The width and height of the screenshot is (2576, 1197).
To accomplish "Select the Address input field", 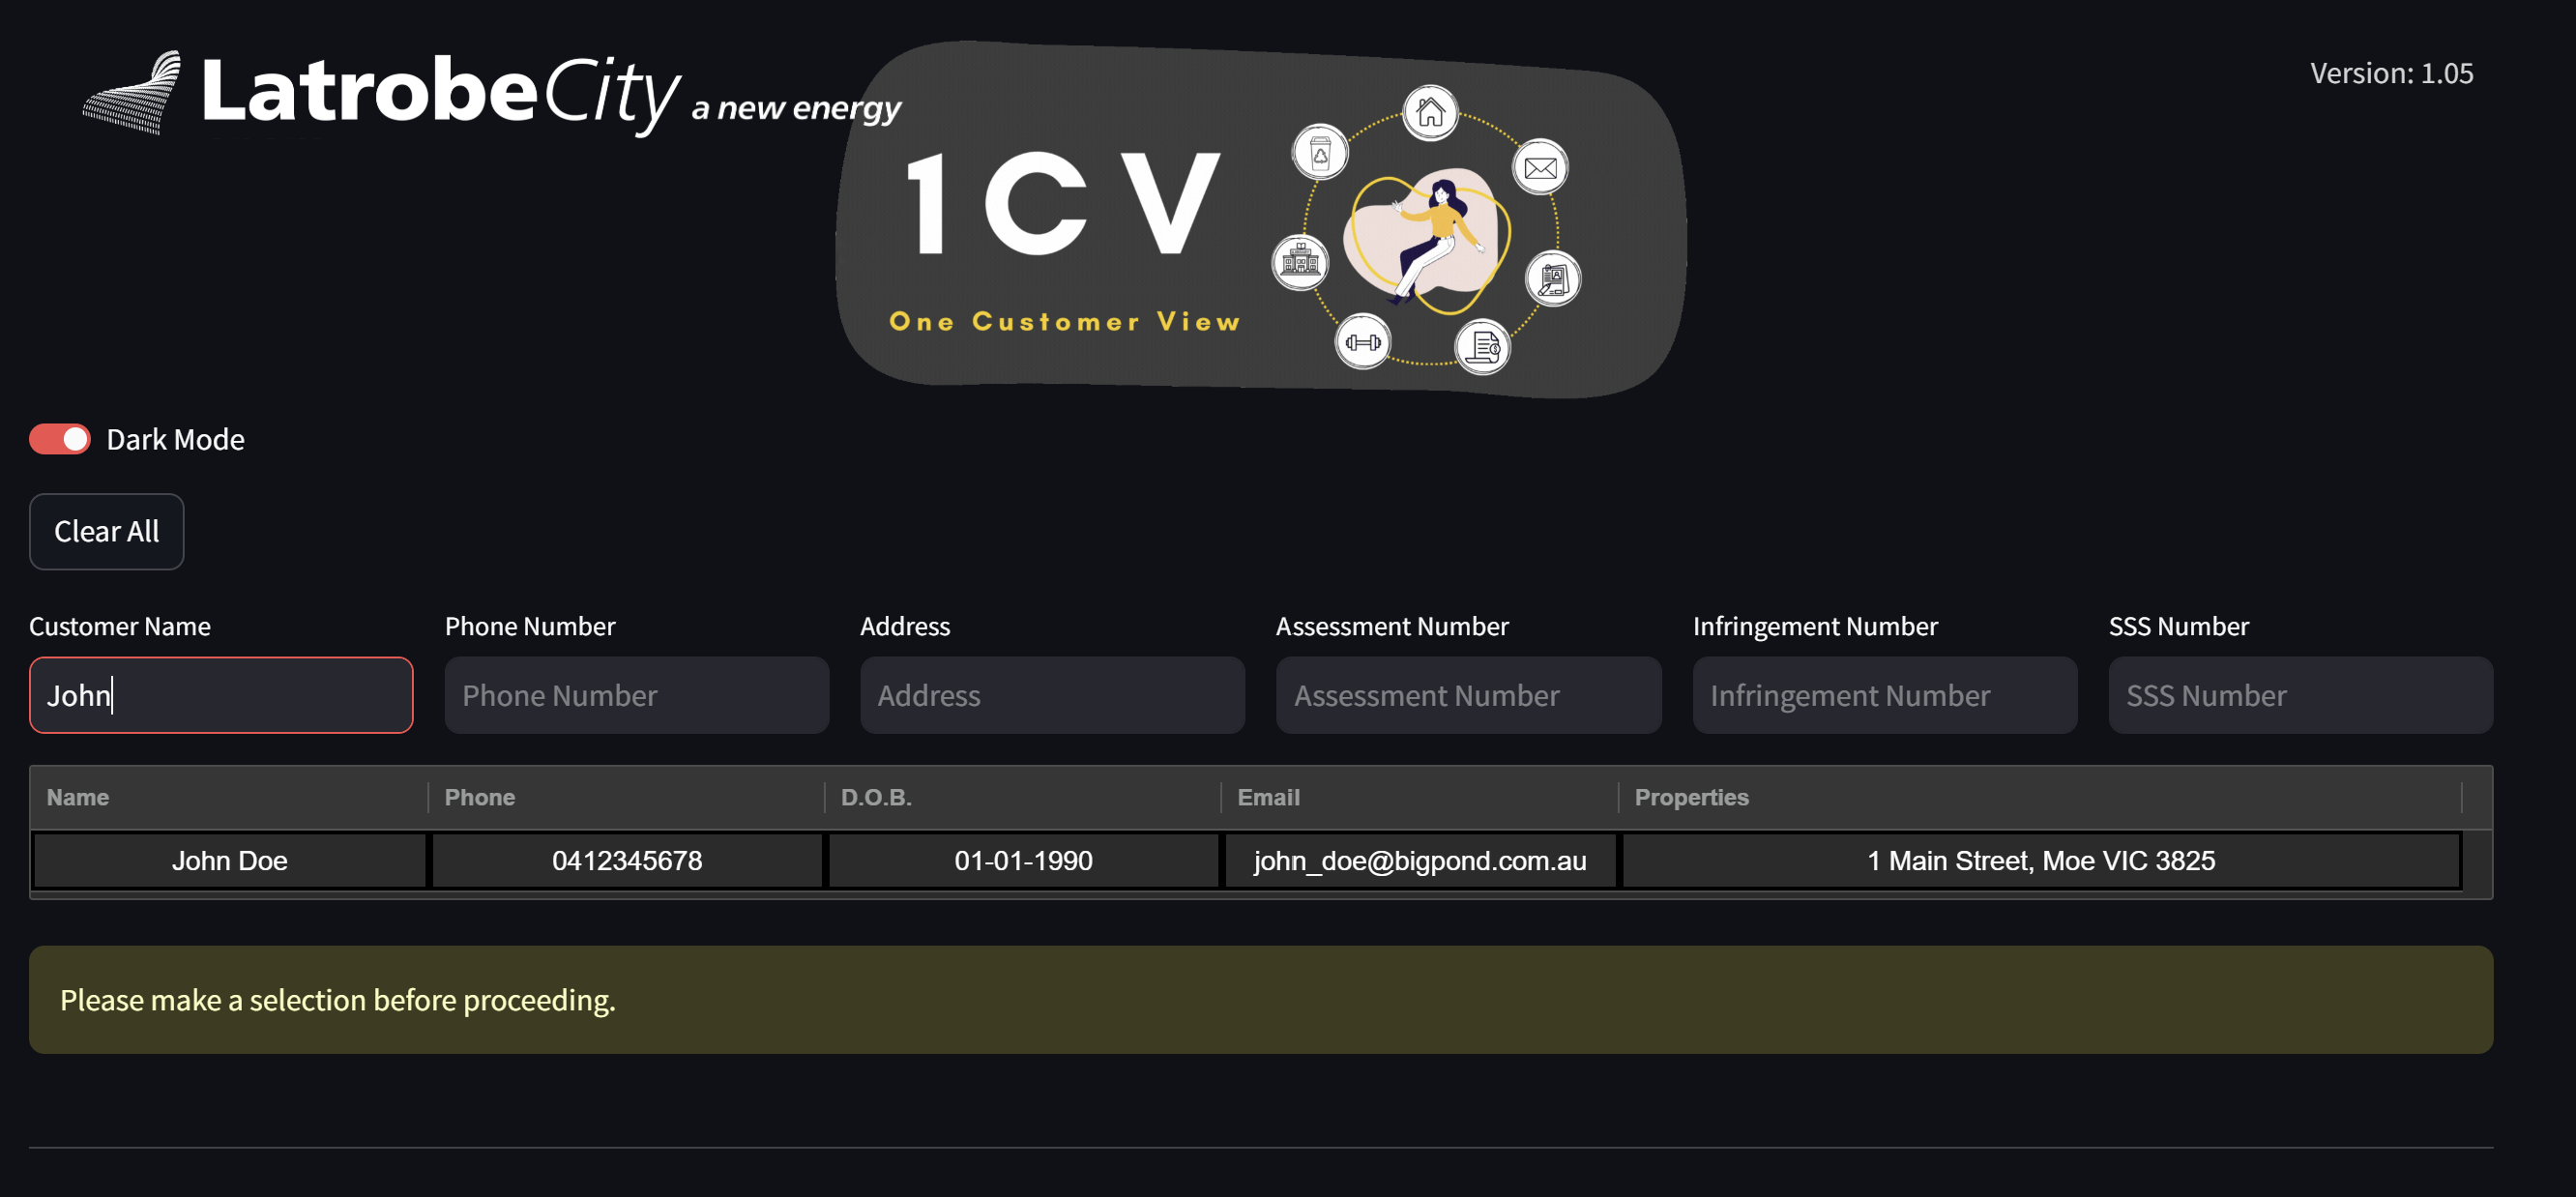I will coord(1052,695).
